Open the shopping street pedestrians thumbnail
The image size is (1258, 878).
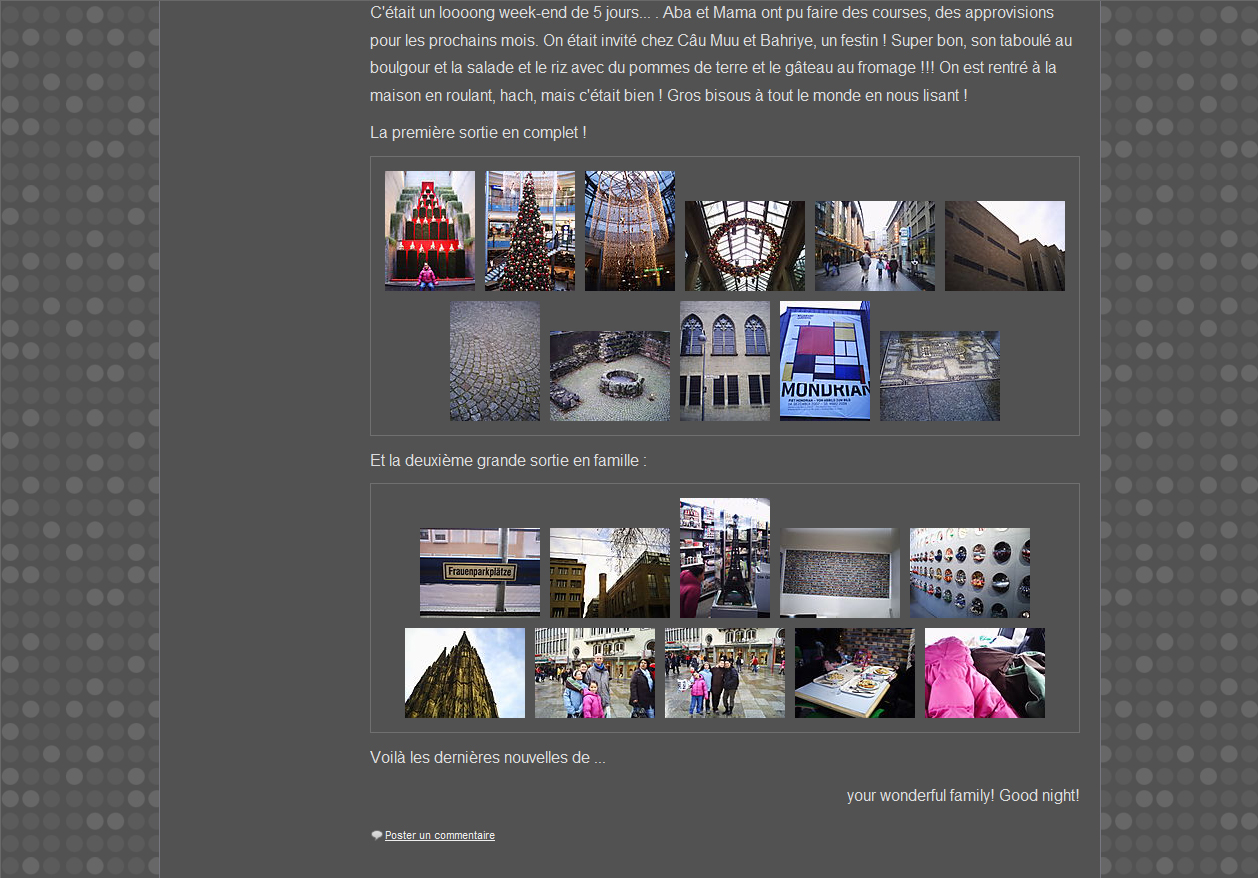click(x=875, y=246)
